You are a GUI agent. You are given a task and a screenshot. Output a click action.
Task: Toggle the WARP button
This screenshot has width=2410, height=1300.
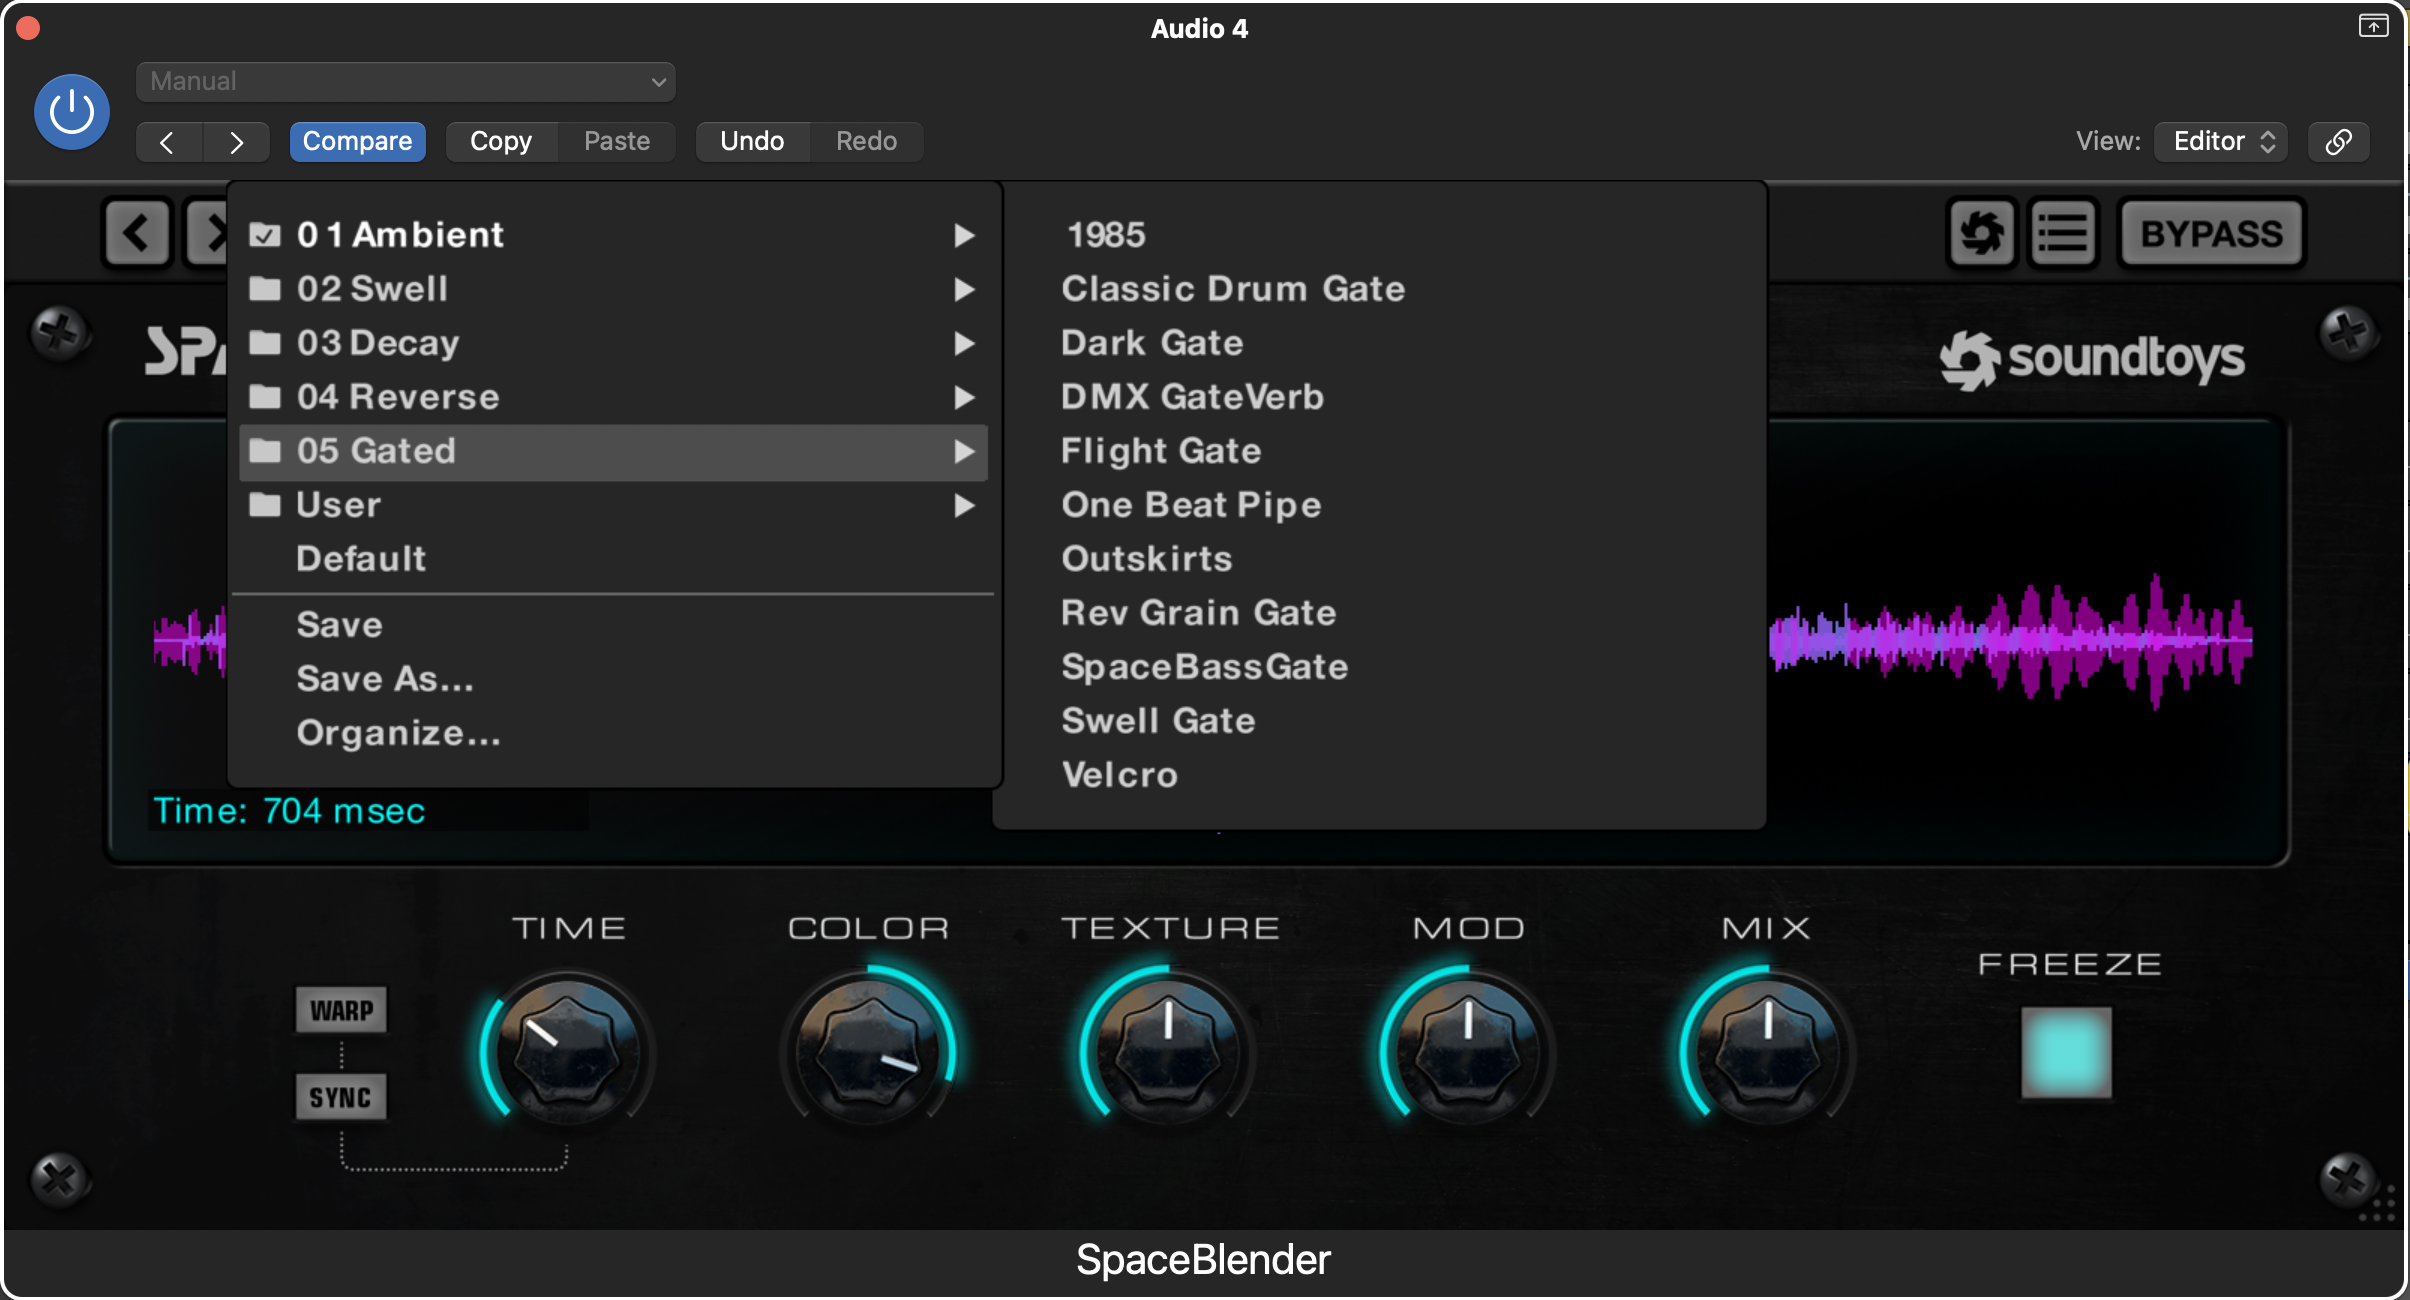341,1010
